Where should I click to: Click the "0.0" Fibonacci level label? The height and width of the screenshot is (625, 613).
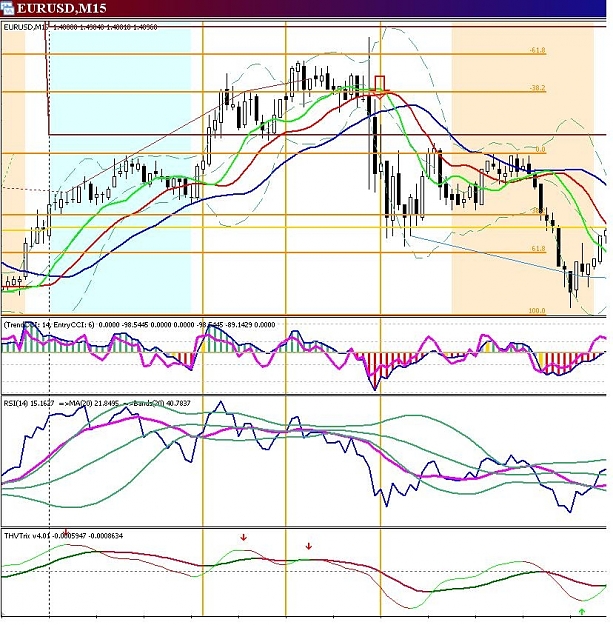[x=540, y=149]
